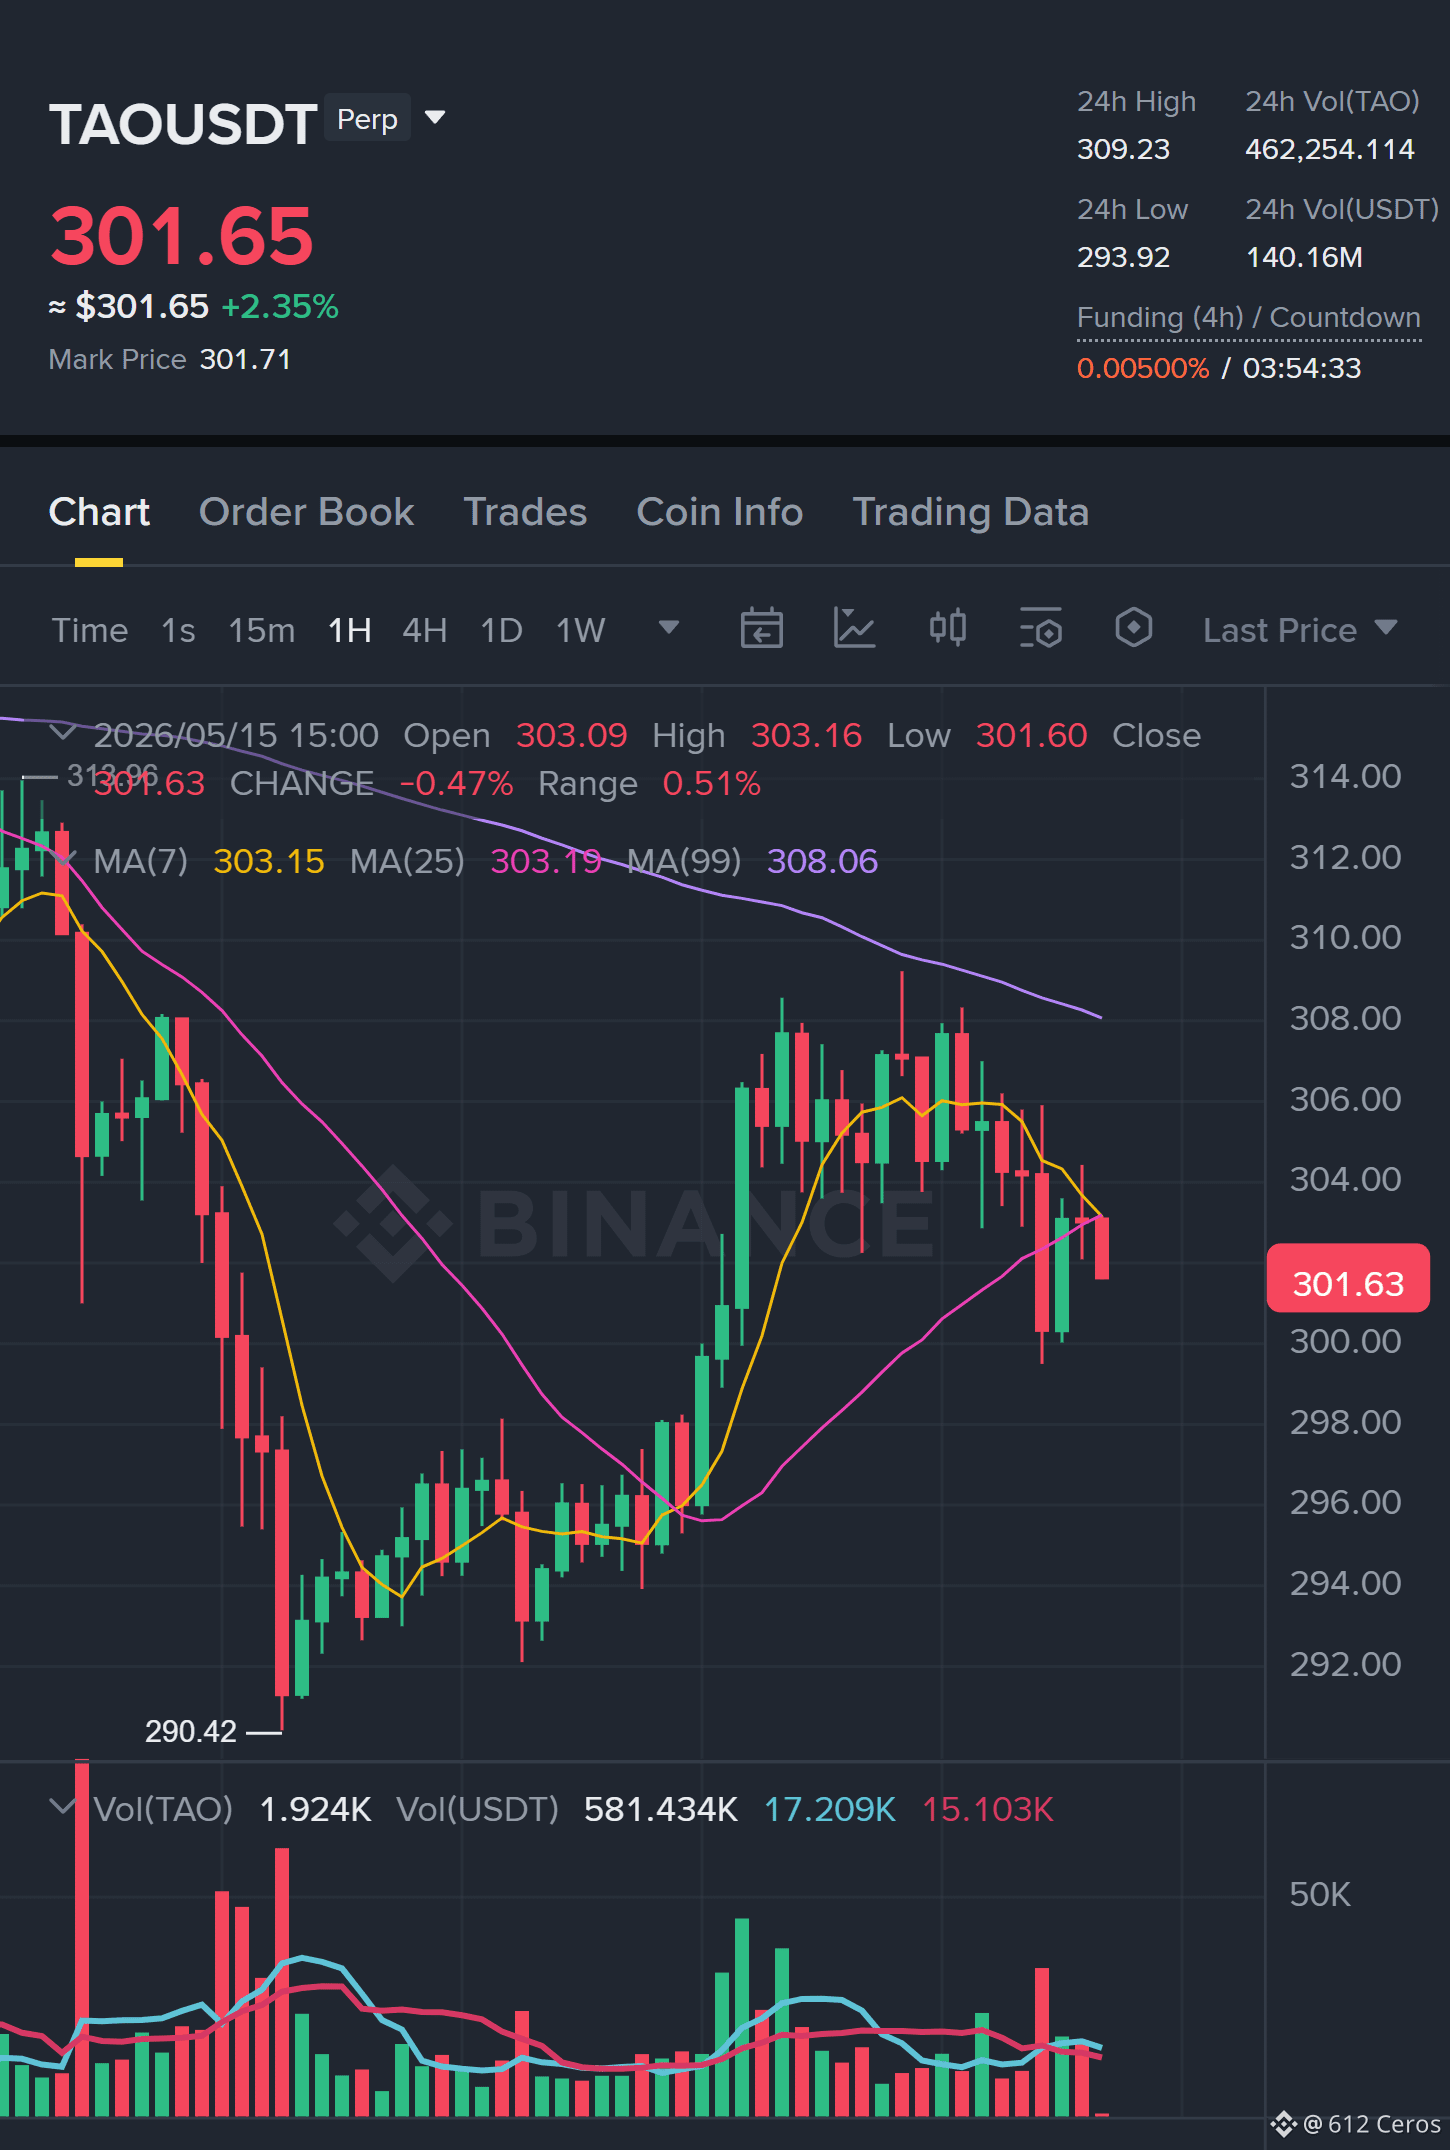Click the Funding (4h) / Countdown link
Viewport: 1450px width, 2150px height.
1248,318
